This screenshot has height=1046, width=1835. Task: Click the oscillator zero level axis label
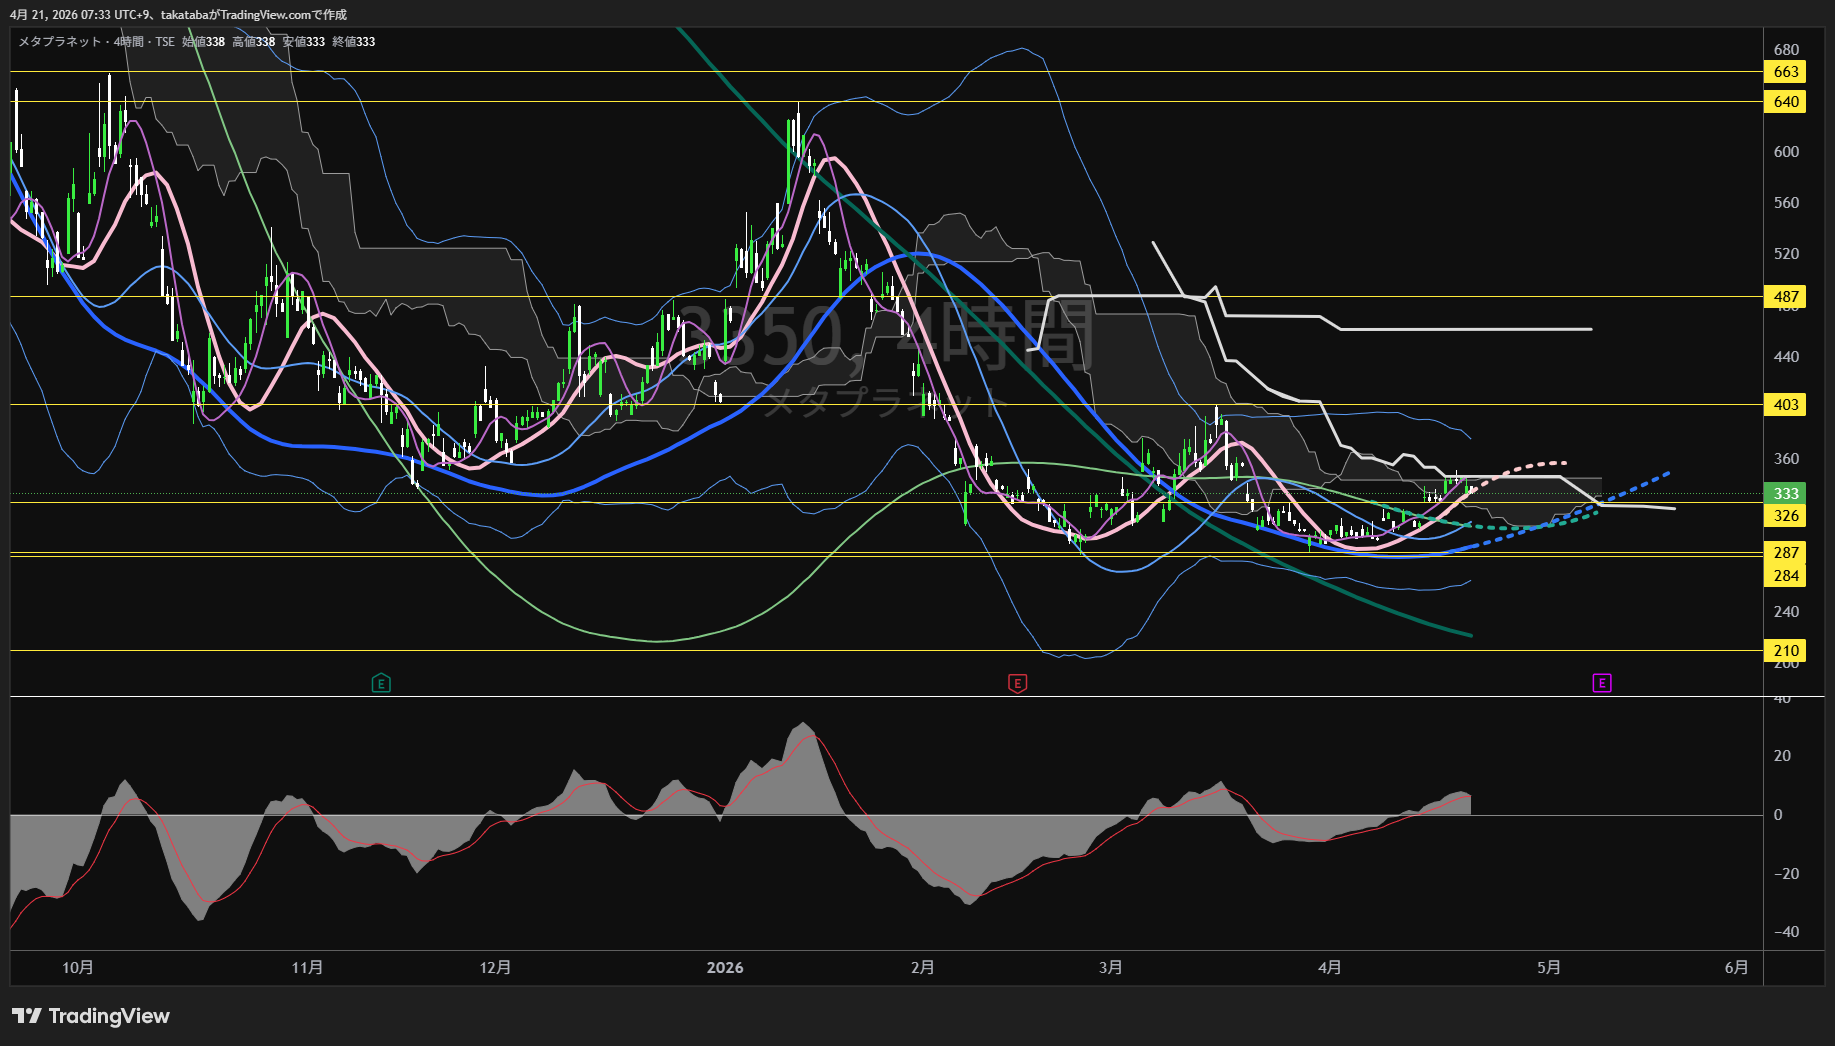click(1778, 815)
